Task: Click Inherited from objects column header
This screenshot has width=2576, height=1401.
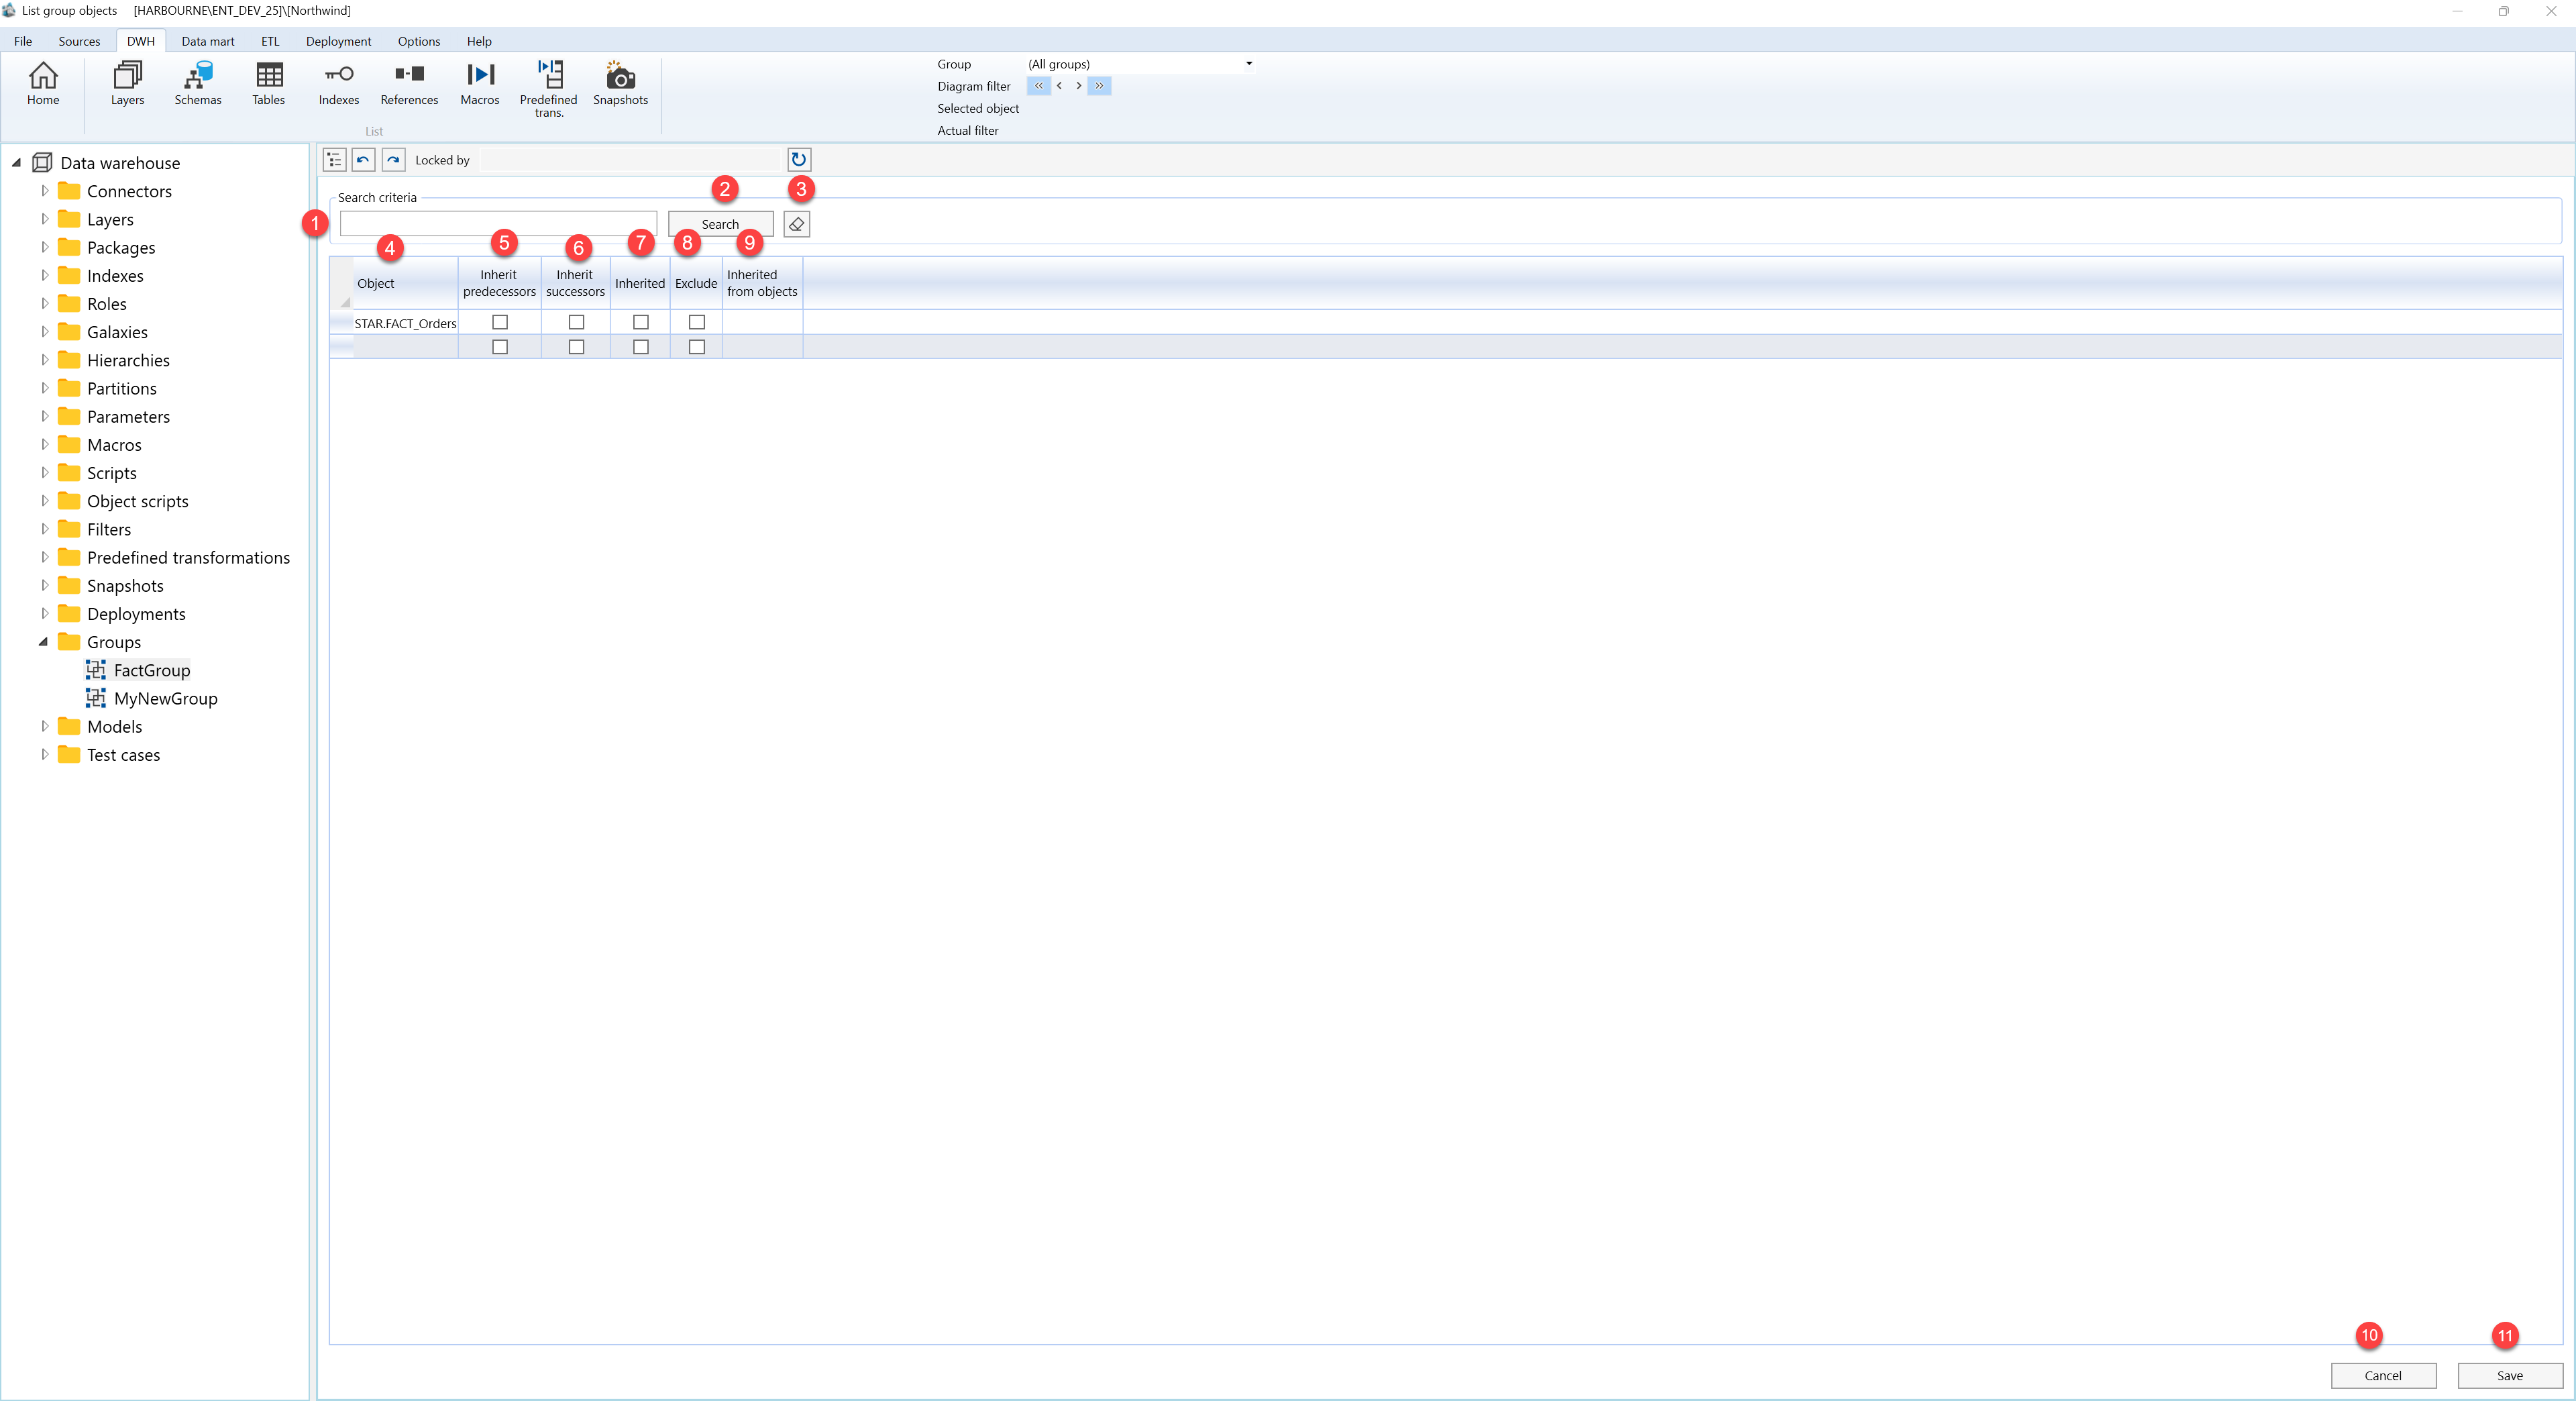Action: tap(762, 283)
